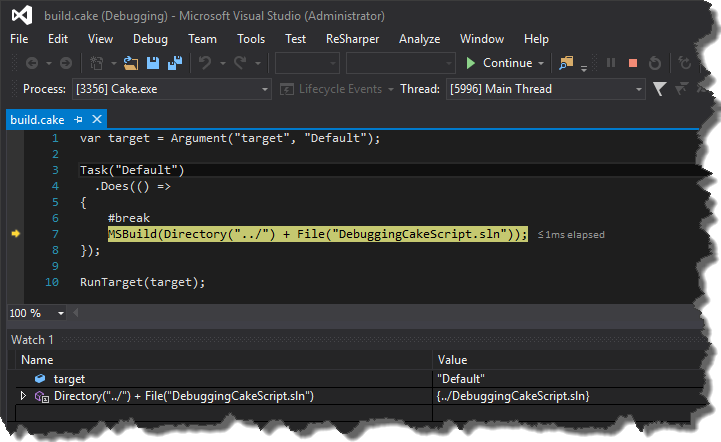Click the Name column header
721x442 pixels.
point(37,360)
